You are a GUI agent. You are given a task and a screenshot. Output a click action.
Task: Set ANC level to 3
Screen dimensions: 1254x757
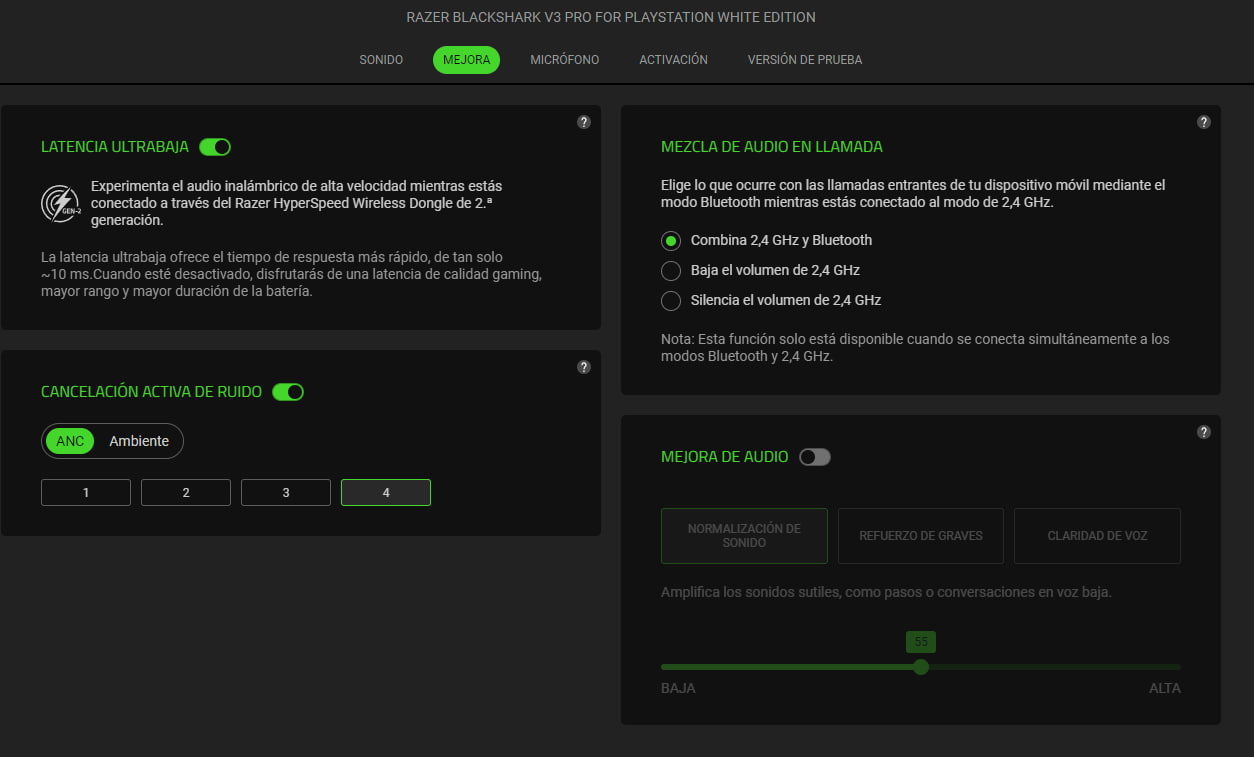286,493
